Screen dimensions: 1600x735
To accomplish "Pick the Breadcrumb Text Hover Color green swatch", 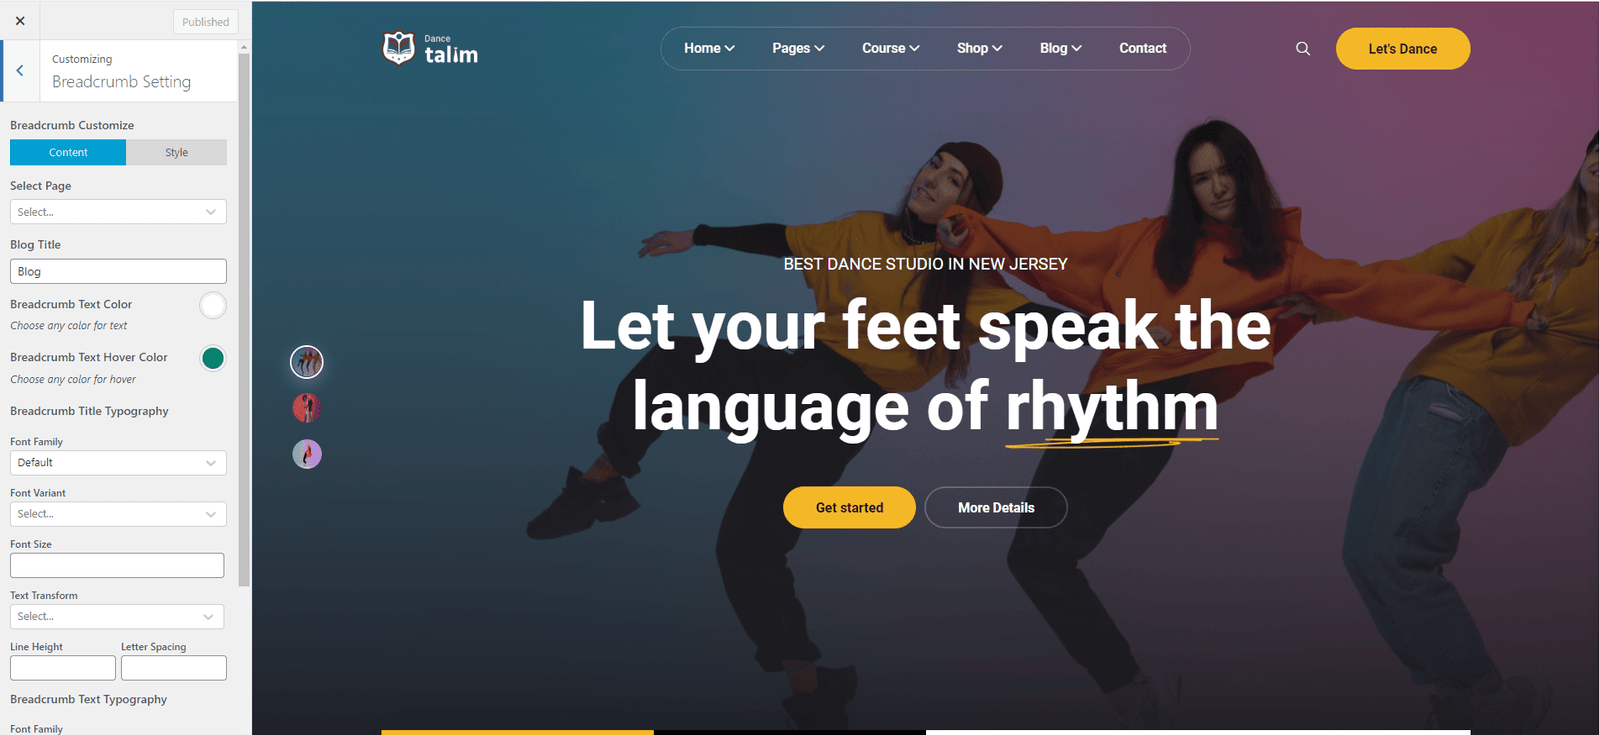I will [x=213, y=358].
